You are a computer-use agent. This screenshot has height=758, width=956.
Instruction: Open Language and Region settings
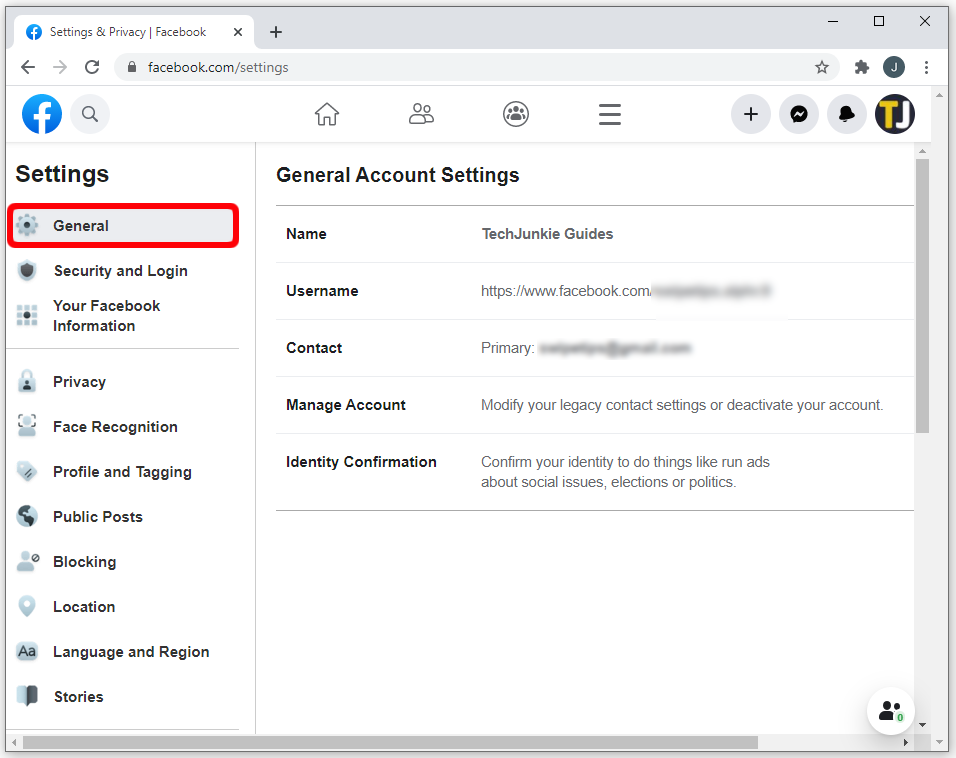130,652
